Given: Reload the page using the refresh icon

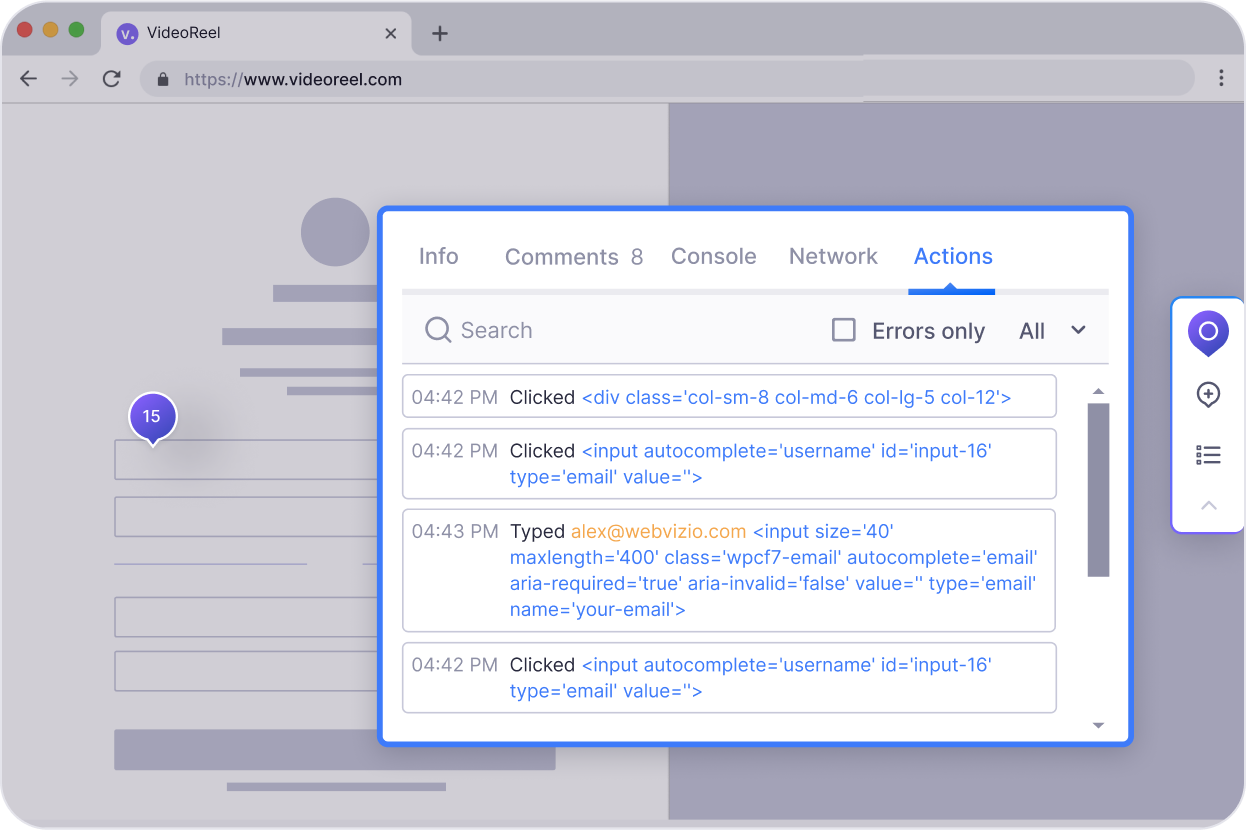Looking at the screenshot, I should tap(111, 78).
